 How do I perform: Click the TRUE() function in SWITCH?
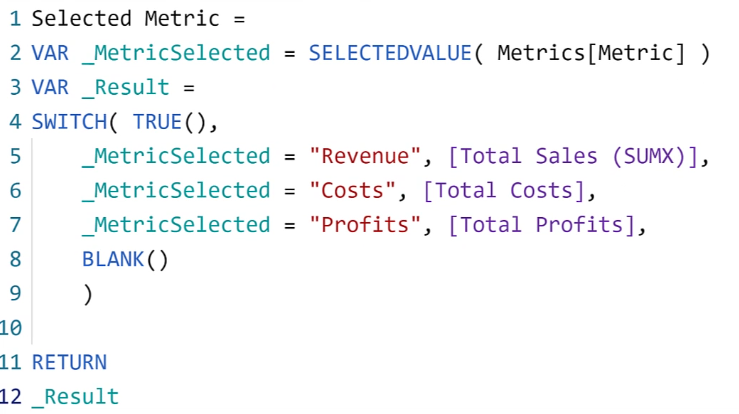coord(170,122)
